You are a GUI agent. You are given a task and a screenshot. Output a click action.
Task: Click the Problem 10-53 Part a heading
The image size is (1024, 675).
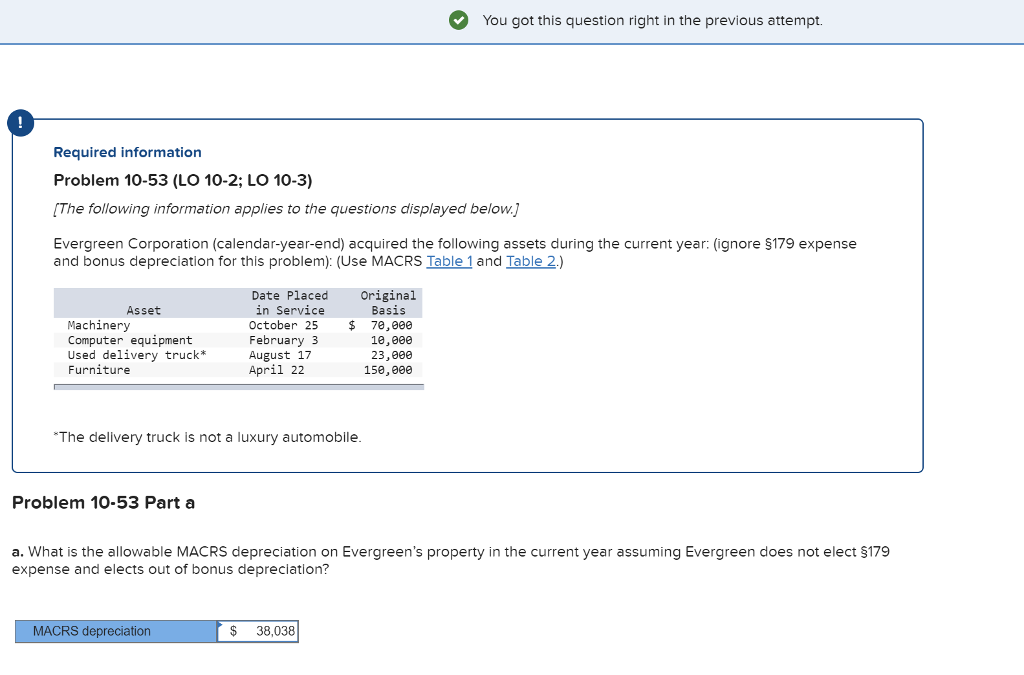pos(103,503)
